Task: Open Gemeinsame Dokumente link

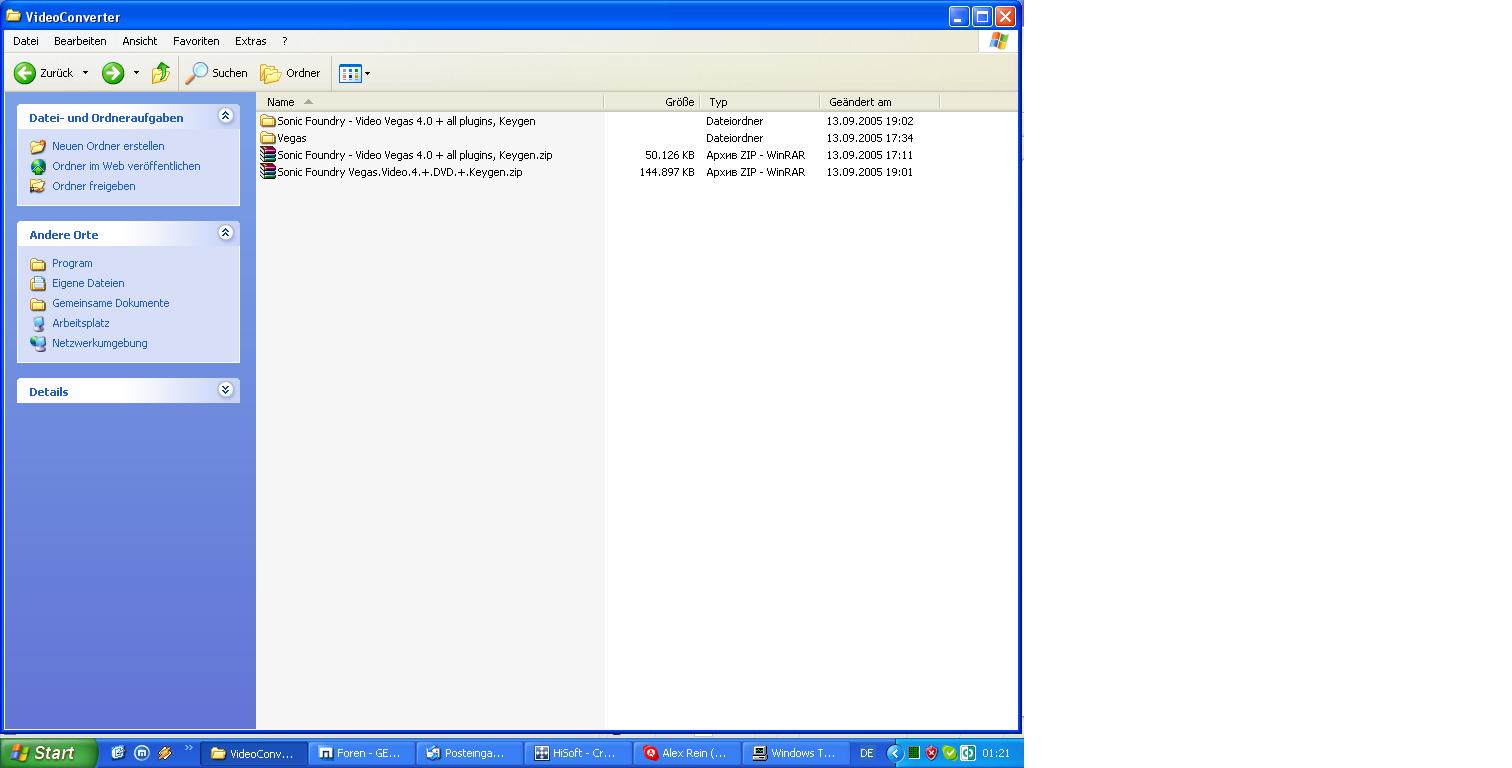Action: tap(111, 303)
